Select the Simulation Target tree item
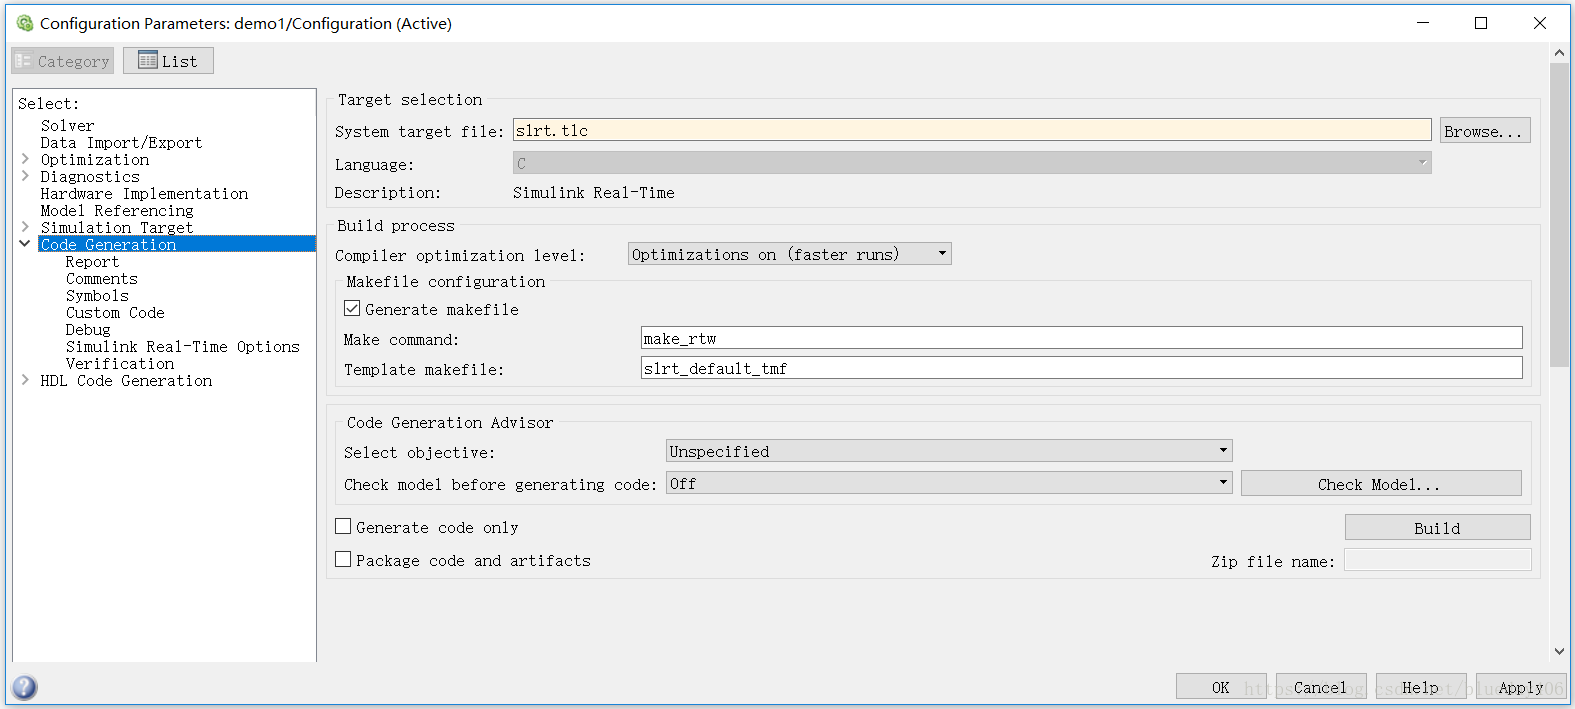 point(117,228)
